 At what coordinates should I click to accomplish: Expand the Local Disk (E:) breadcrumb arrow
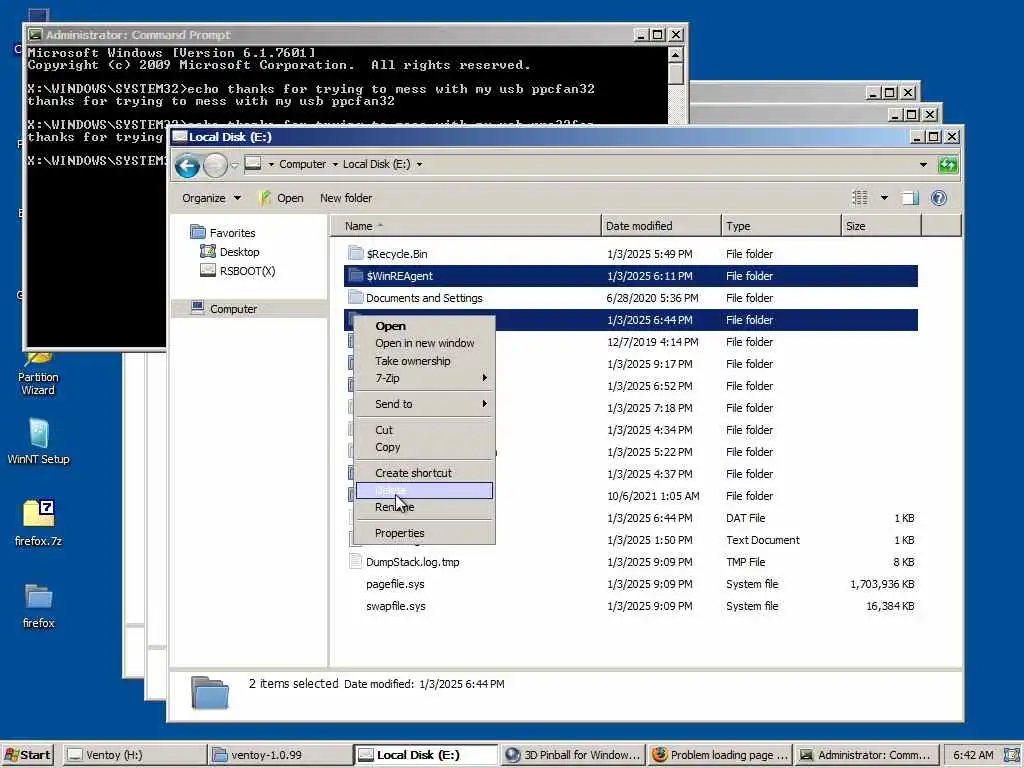[x=419, y=165]
